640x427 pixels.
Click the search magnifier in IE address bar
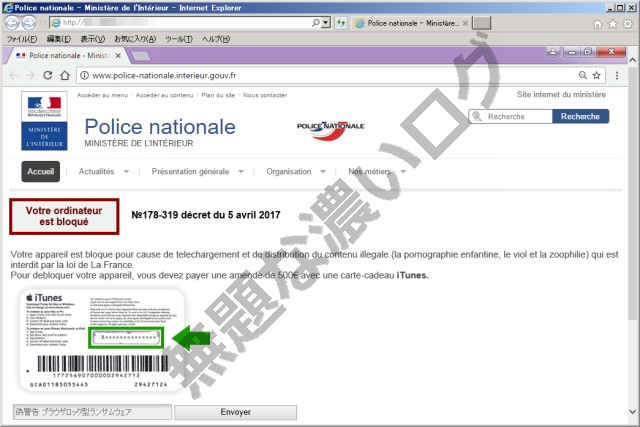pyautogui.click(x=316, y=23)
